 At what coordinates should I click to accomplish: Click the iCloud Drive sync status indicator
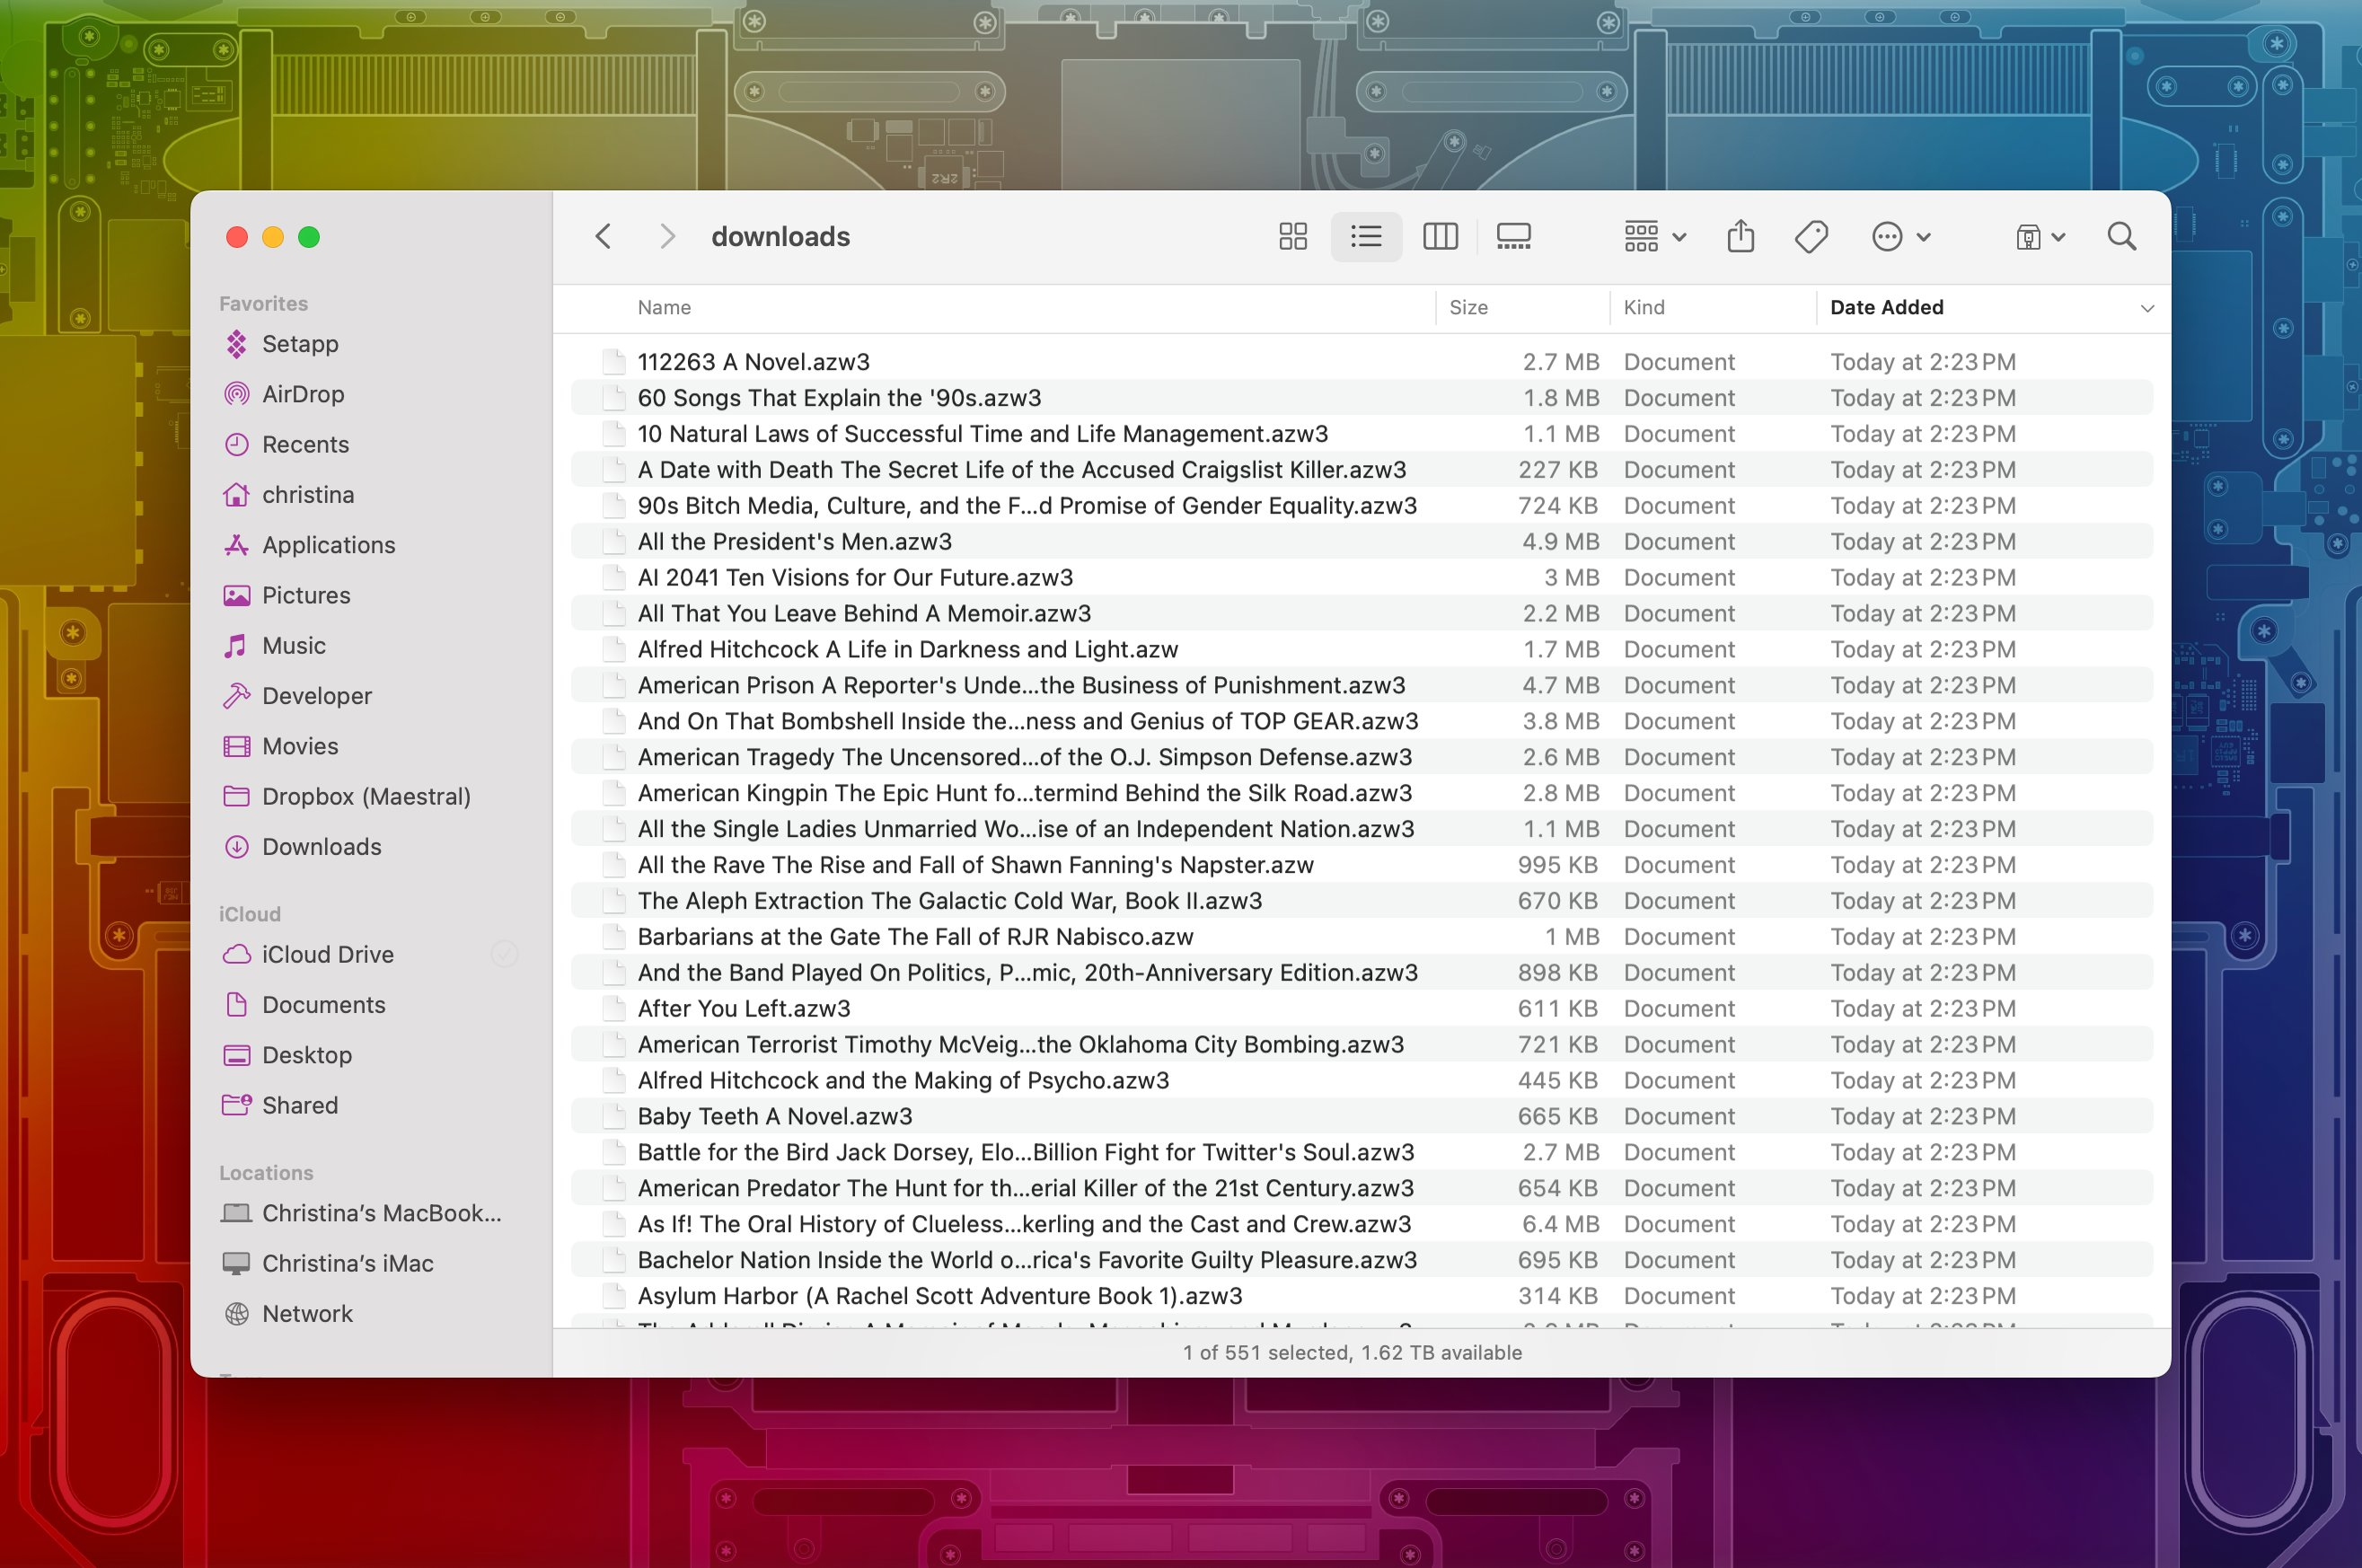(x=505, y=955)
